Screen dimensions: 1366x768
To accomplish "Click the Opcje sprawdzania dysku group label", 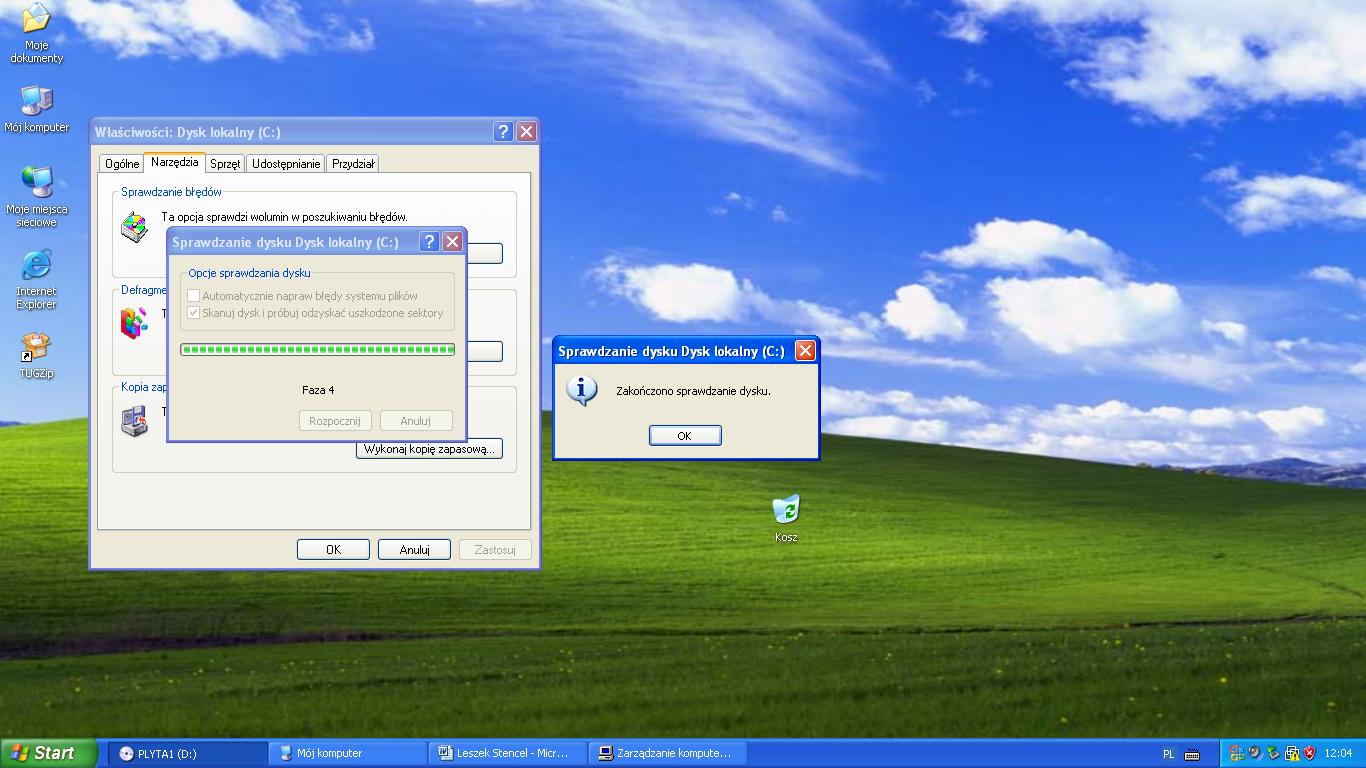I will 250,272.
